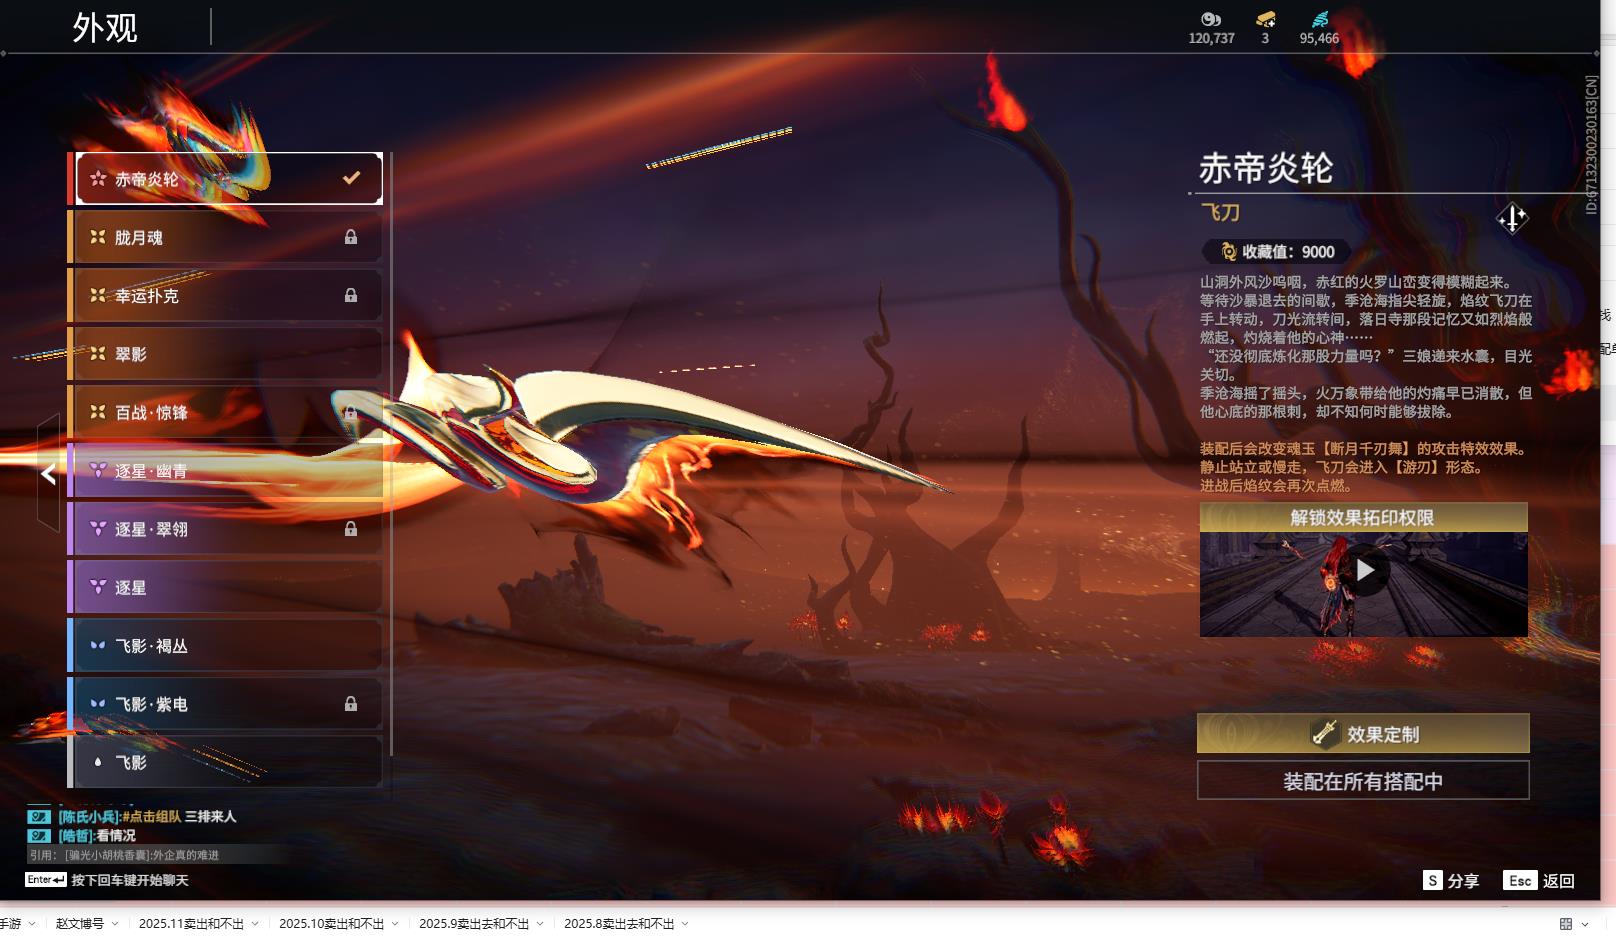Click 装配在所有搭配中 button

click(x=1363, y=781)
